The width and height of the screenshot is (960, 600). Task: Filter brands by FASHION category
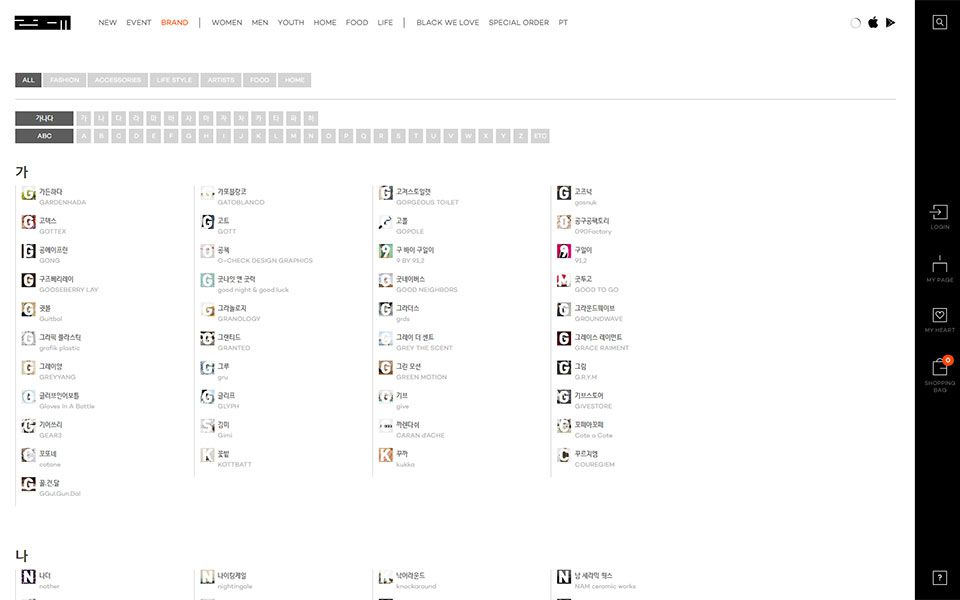click(x=65, y=80)
